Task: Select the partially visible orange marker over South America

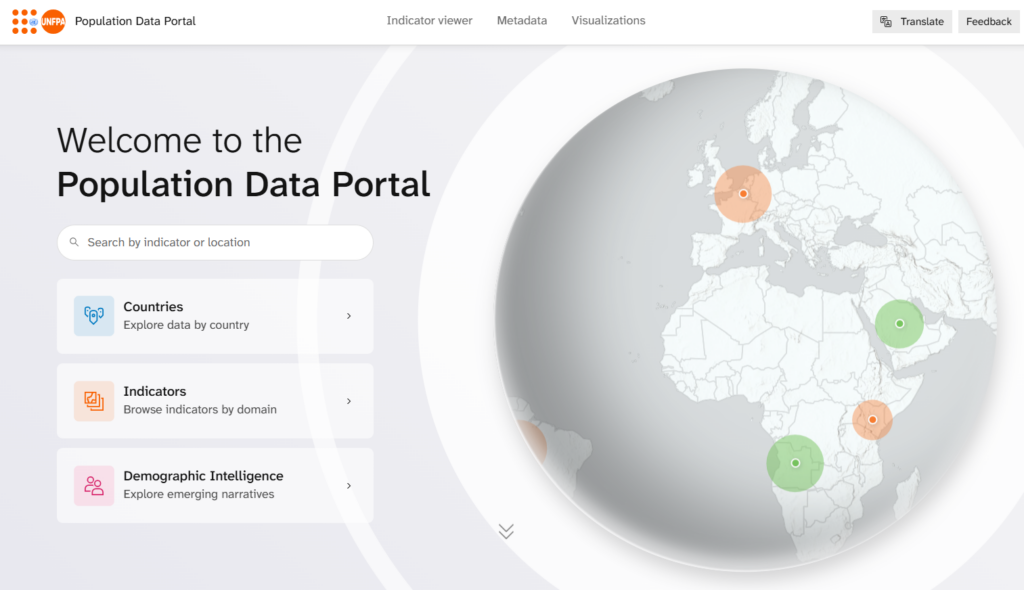Action: (x=530, y=443)
